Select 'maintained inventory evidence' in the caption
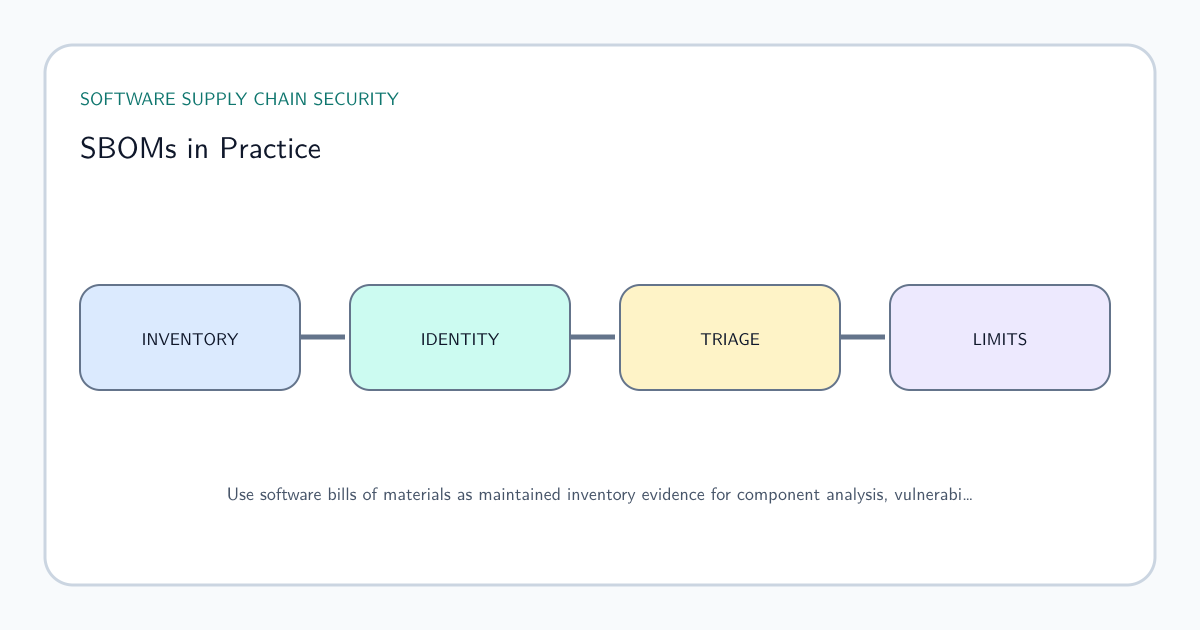The image size is (1200, 630). [x=581, y=494]
